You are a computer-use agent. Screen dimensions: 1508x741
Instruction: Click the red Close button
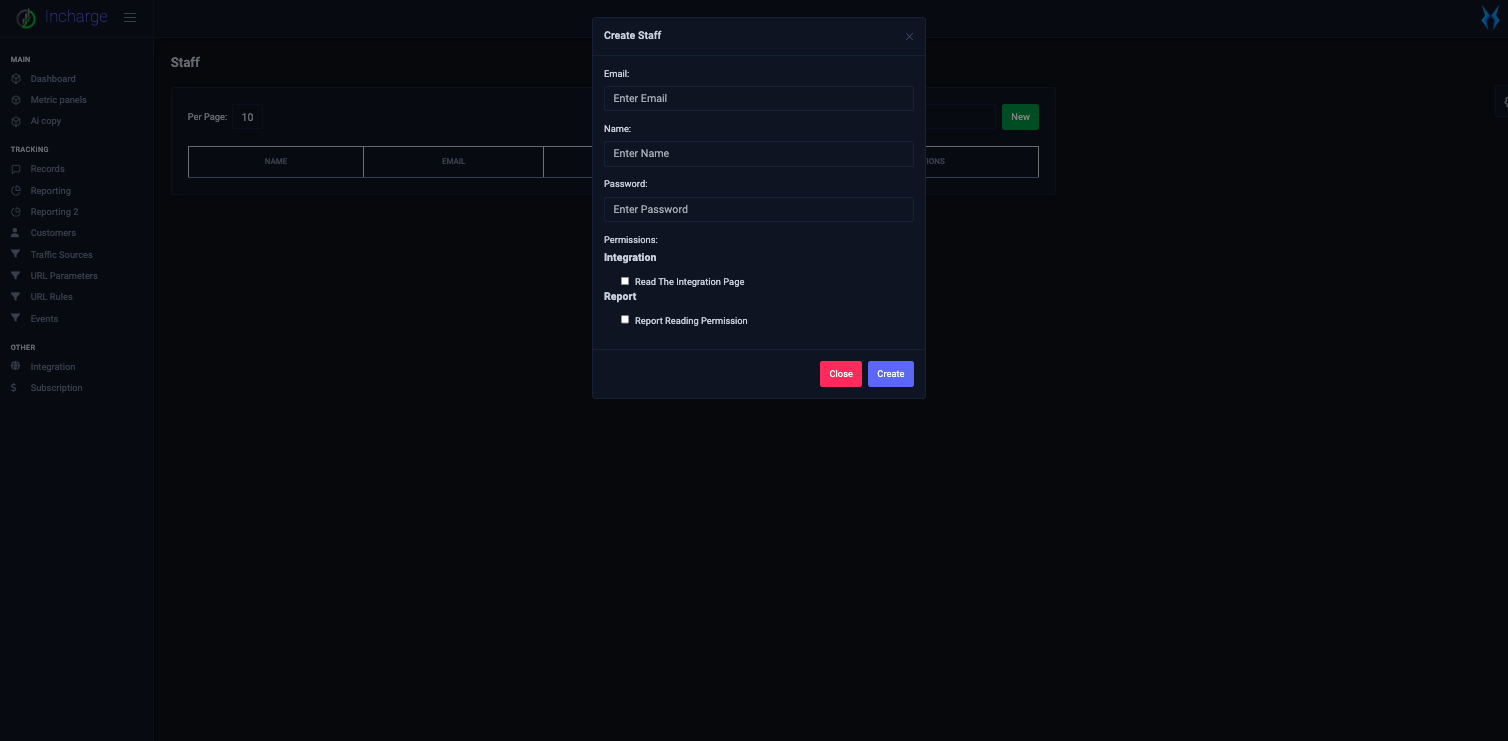pyautogui.click(x=841, y=374)
